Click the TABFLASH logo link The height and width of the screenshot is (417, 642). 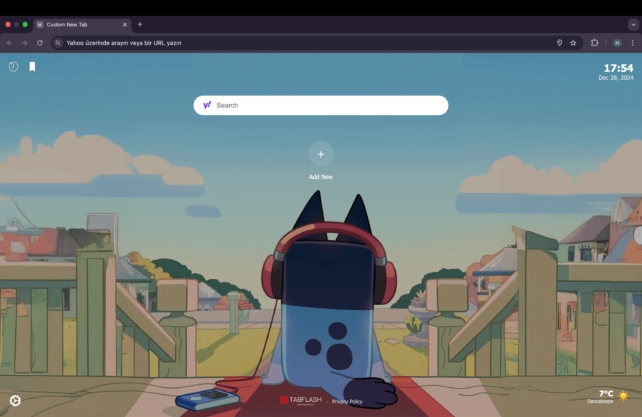point(301,400)
